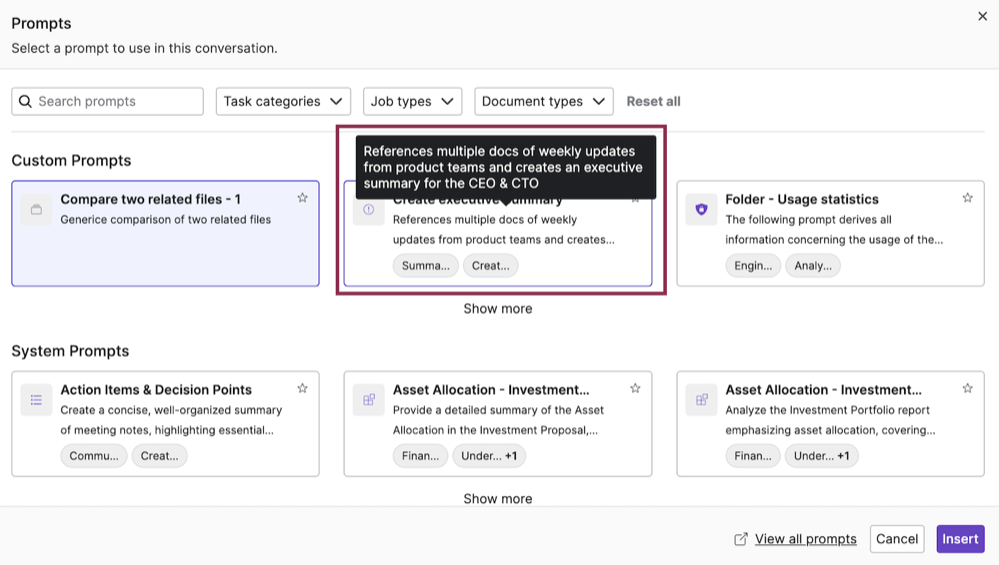This screenshot has height=565, width=999.
Task: Click the search magnifier icon
Action: tap(26, 101)
